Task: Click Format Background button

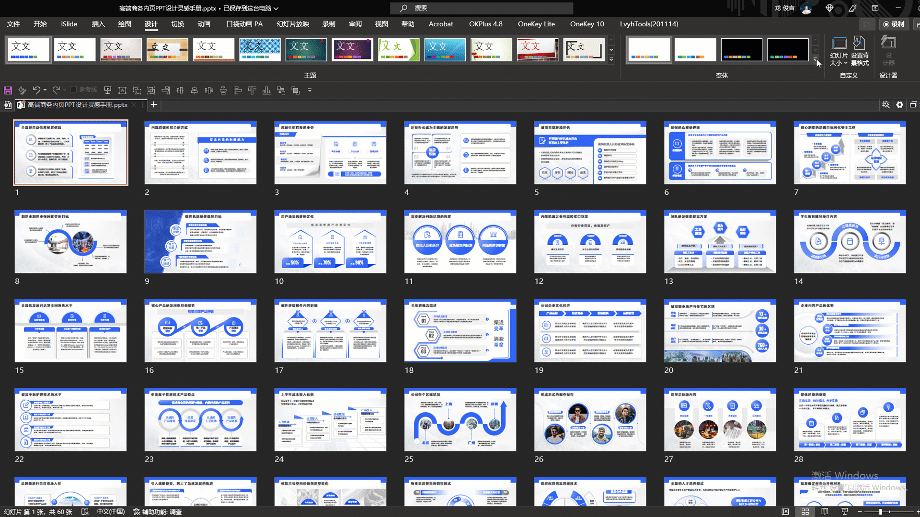Action: 860,51
